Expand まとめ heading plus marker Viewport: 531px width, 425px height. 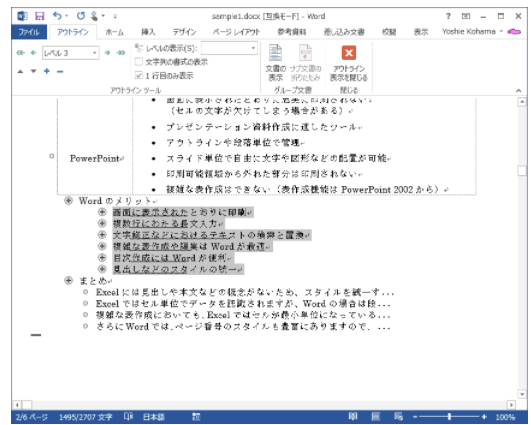pos(68,280)
